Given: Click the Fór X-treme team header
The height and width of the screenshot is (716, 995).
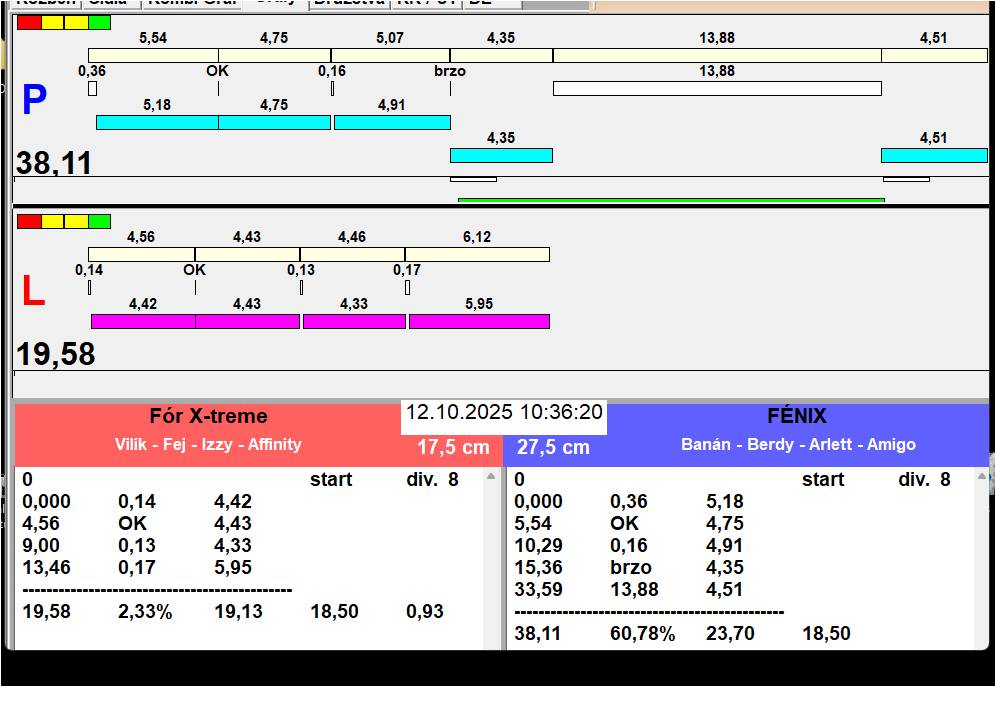Looking at the screenshot, I should point(208,416).
